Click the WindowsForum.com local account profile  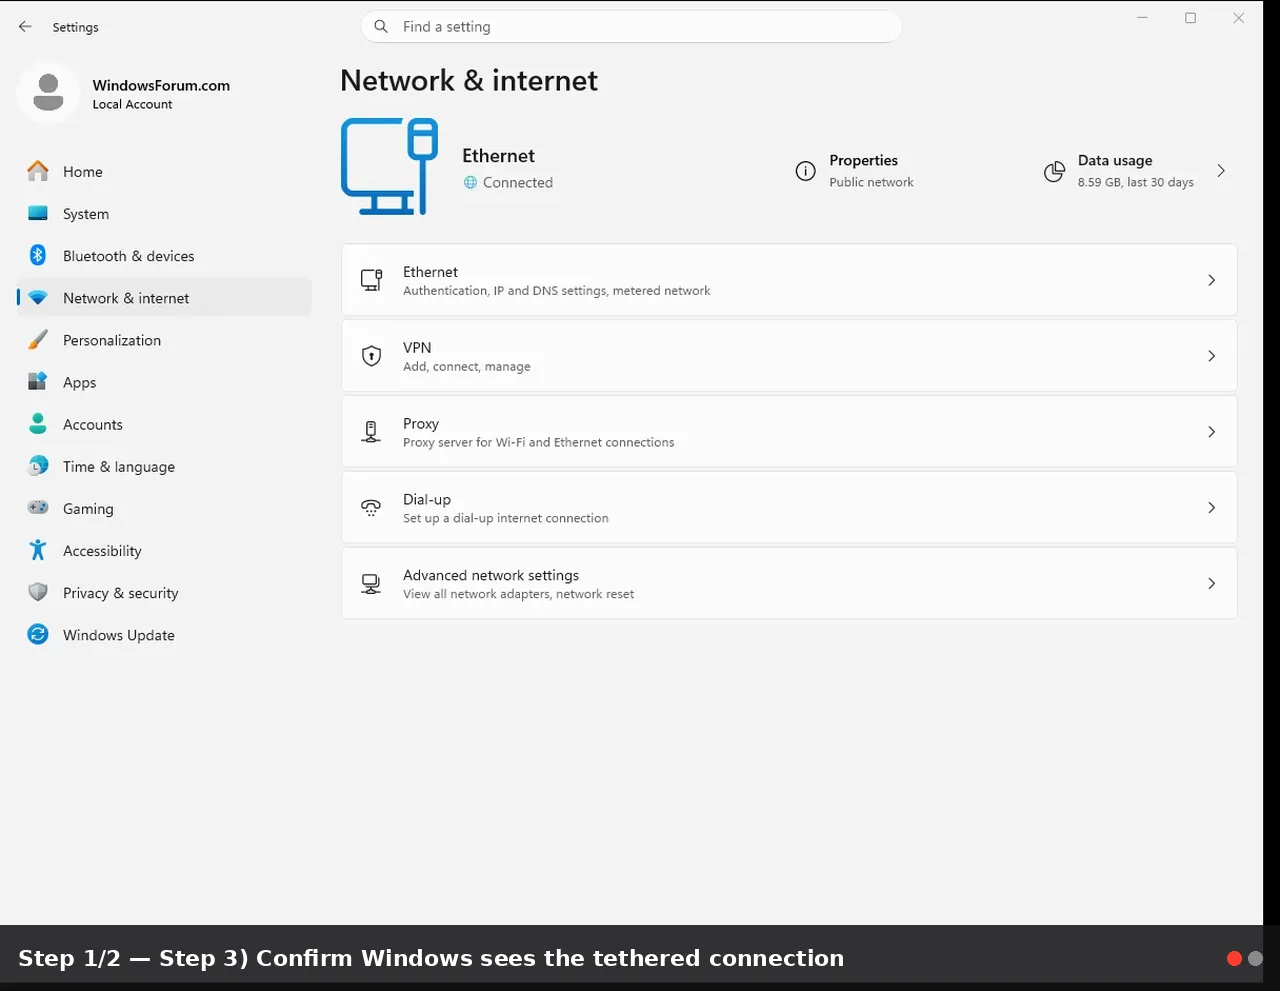(x=125, y=94)
